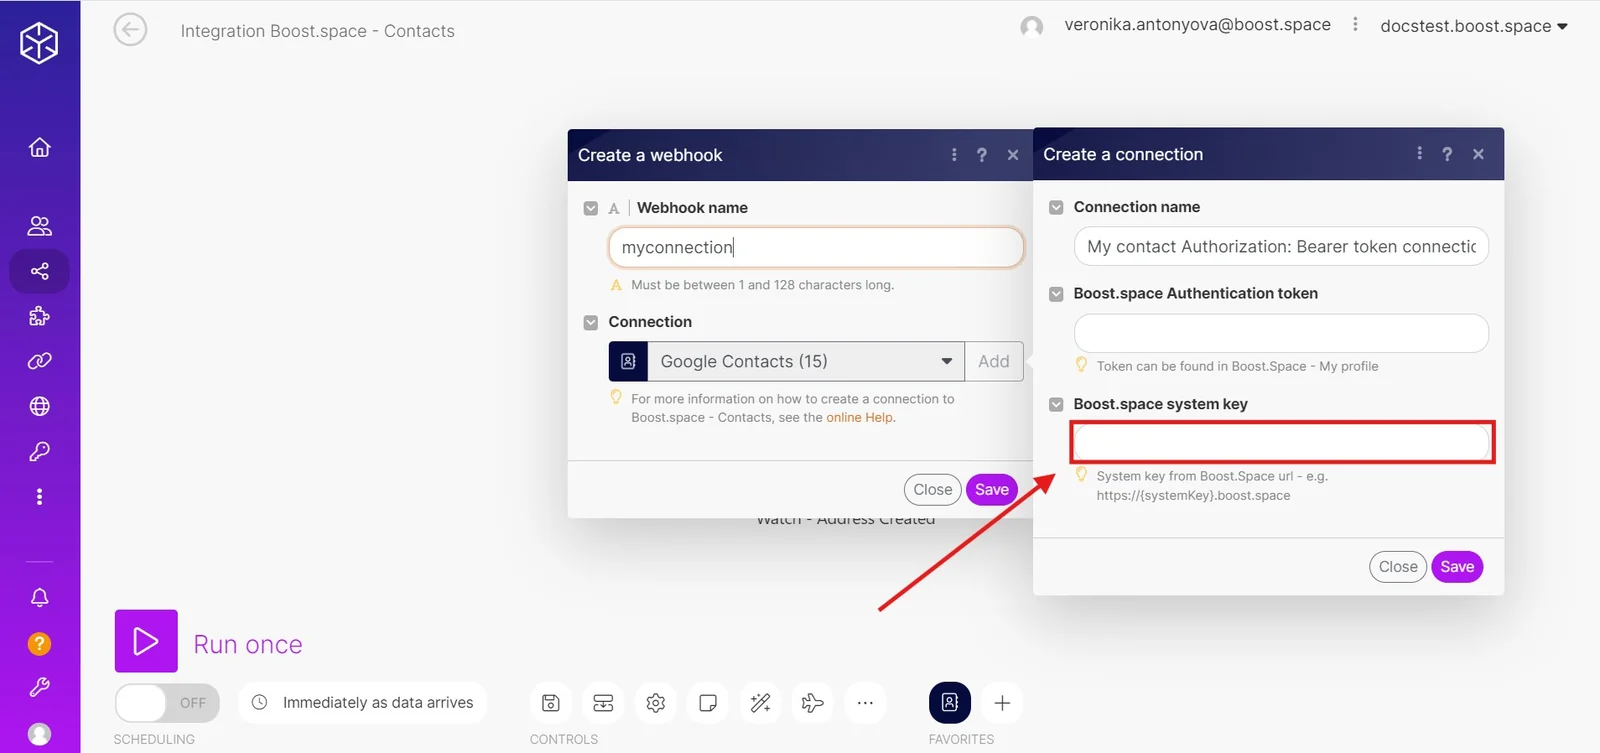Click the Boost.space cube logo
This screenshot has height=753, width=1600.
[39, 43]
